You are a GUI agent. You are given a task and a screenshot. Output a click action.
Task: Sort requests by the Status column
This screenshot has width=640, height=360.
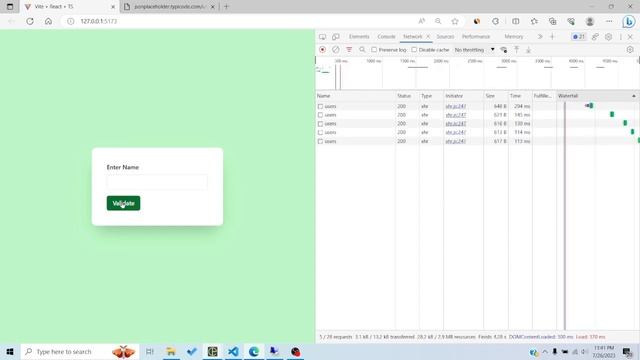pyautogui.click(x=407, y=96)
